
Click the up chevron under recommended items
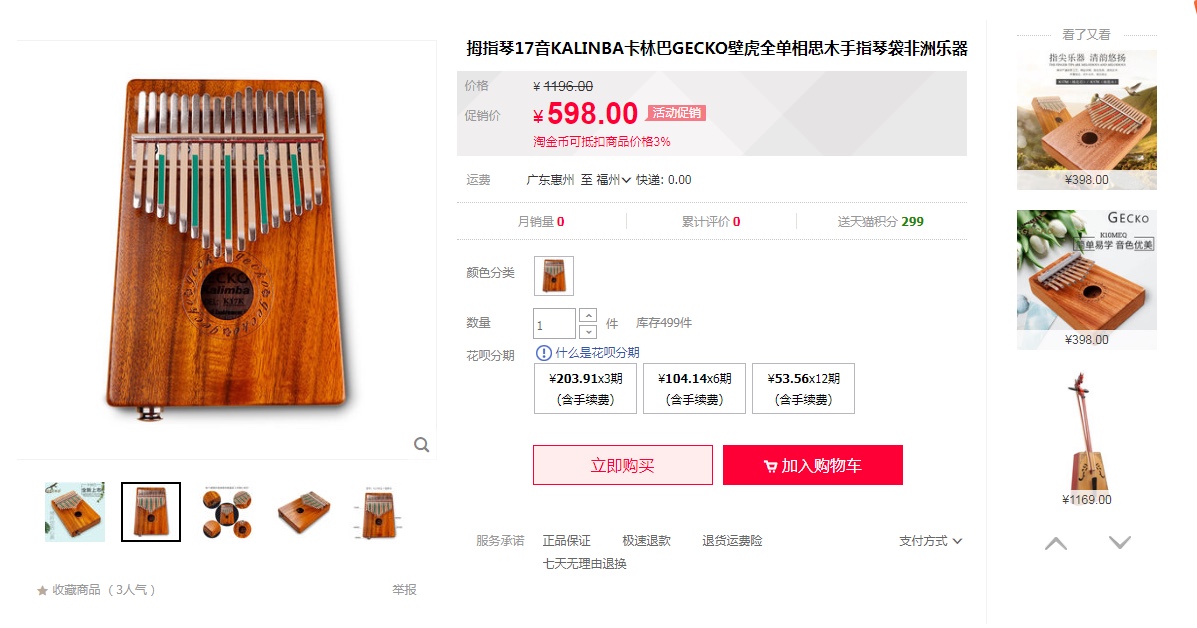[x=1056, y=543]
